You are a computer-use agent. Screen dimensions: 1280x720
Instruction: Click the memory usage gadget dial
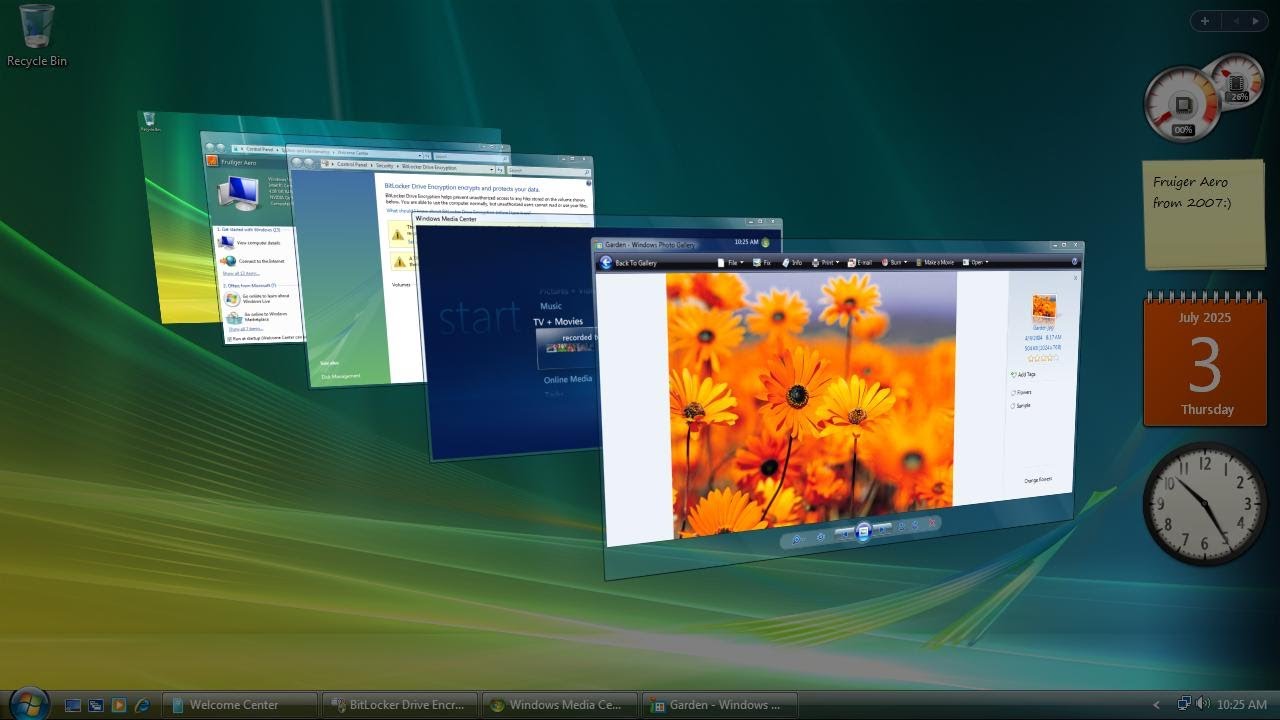[1238, 82]
